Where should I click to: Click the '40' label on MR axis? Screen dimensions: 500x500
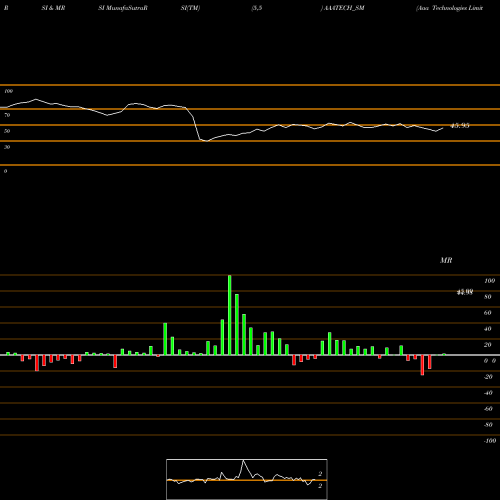click(x=488, y=329)
